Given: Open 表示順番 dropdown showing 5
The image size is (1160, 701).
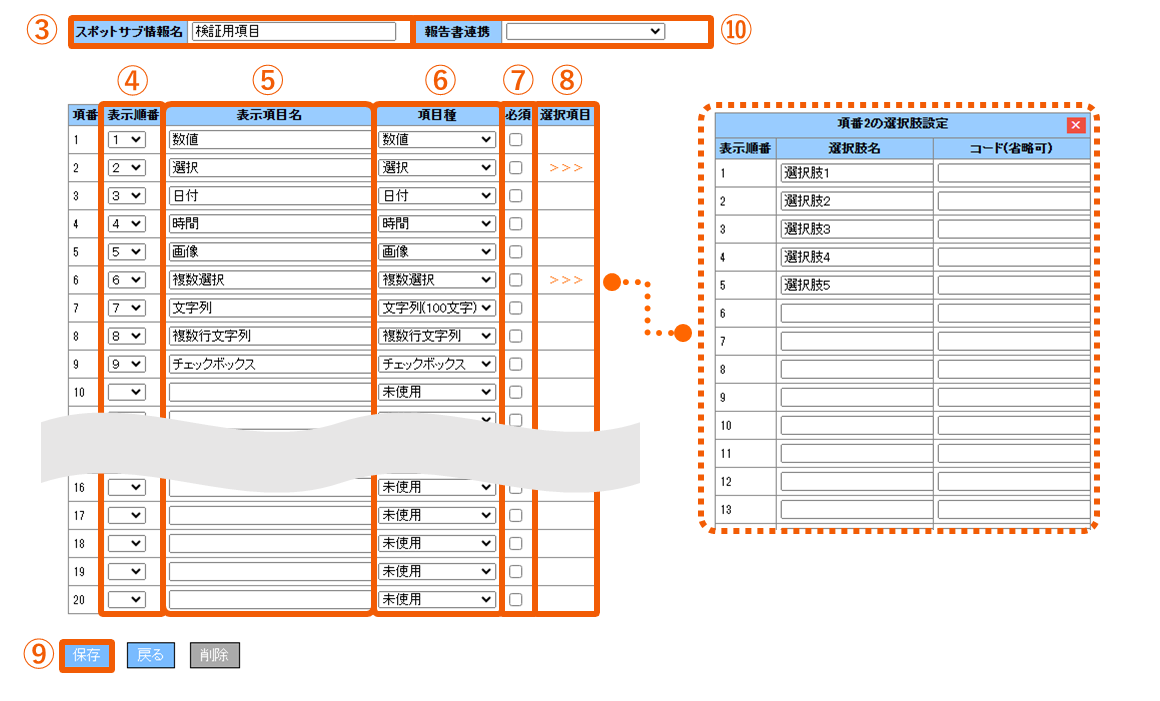Looking at the screenshot, I should tap(127, 252).
